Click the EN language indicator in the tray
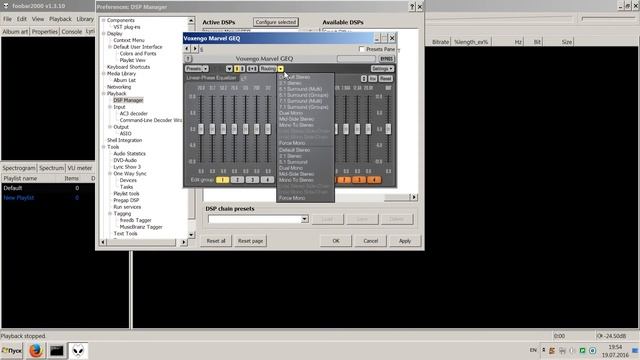Viewport: 640px width, 360px height. 533,350
